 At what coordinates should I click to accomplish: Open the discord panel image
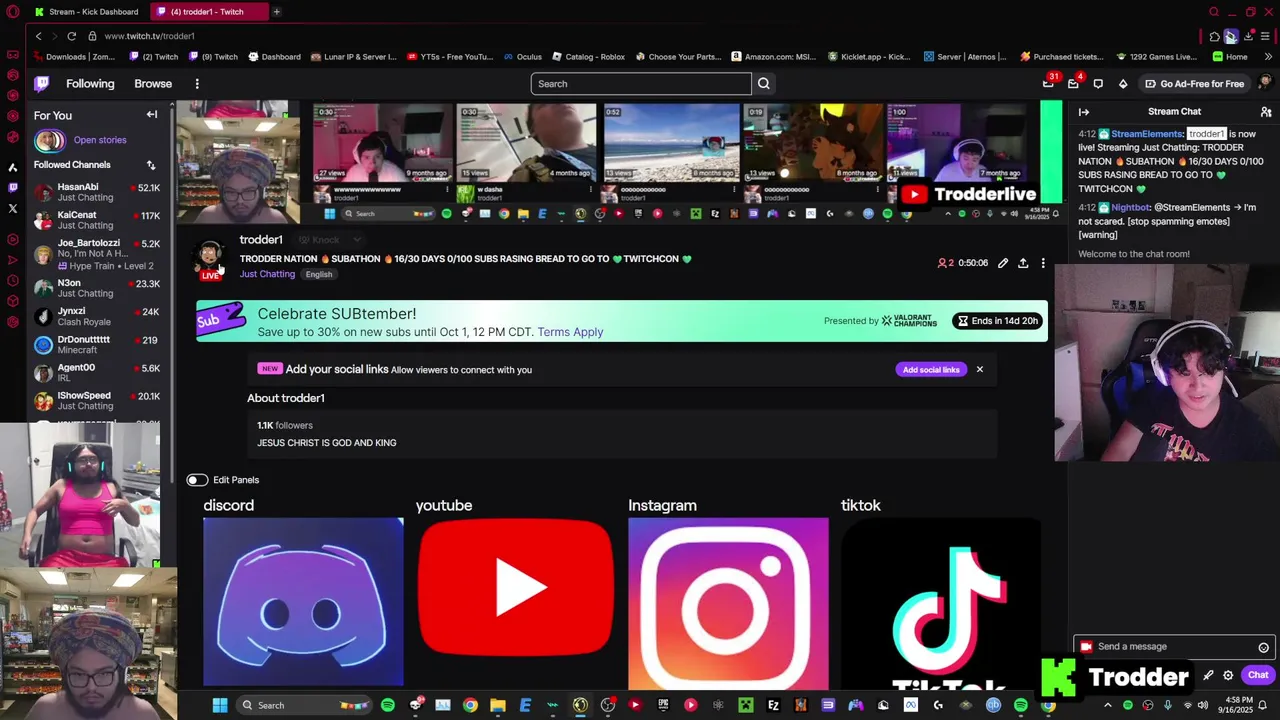click(303, 602)
